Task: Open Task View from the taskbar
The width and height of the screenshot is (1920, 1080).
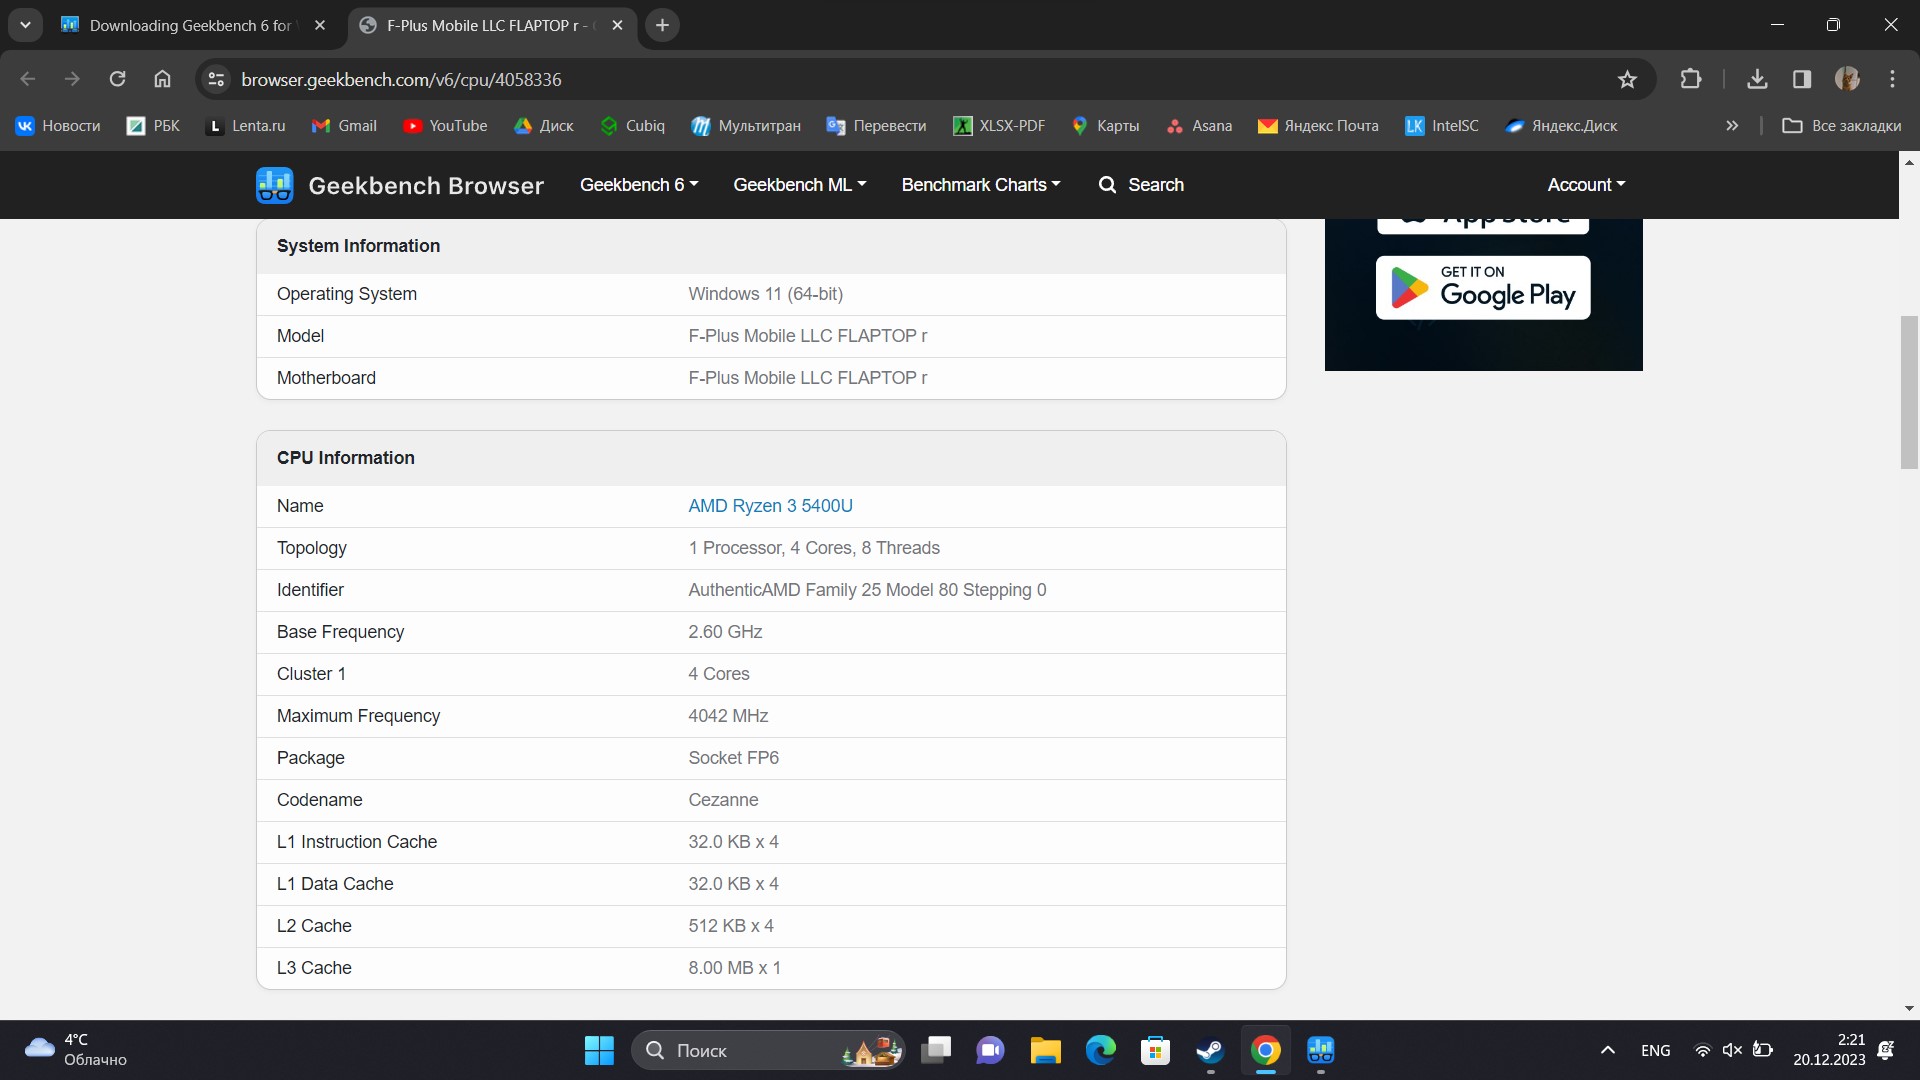Action: tap(936, 1050)
